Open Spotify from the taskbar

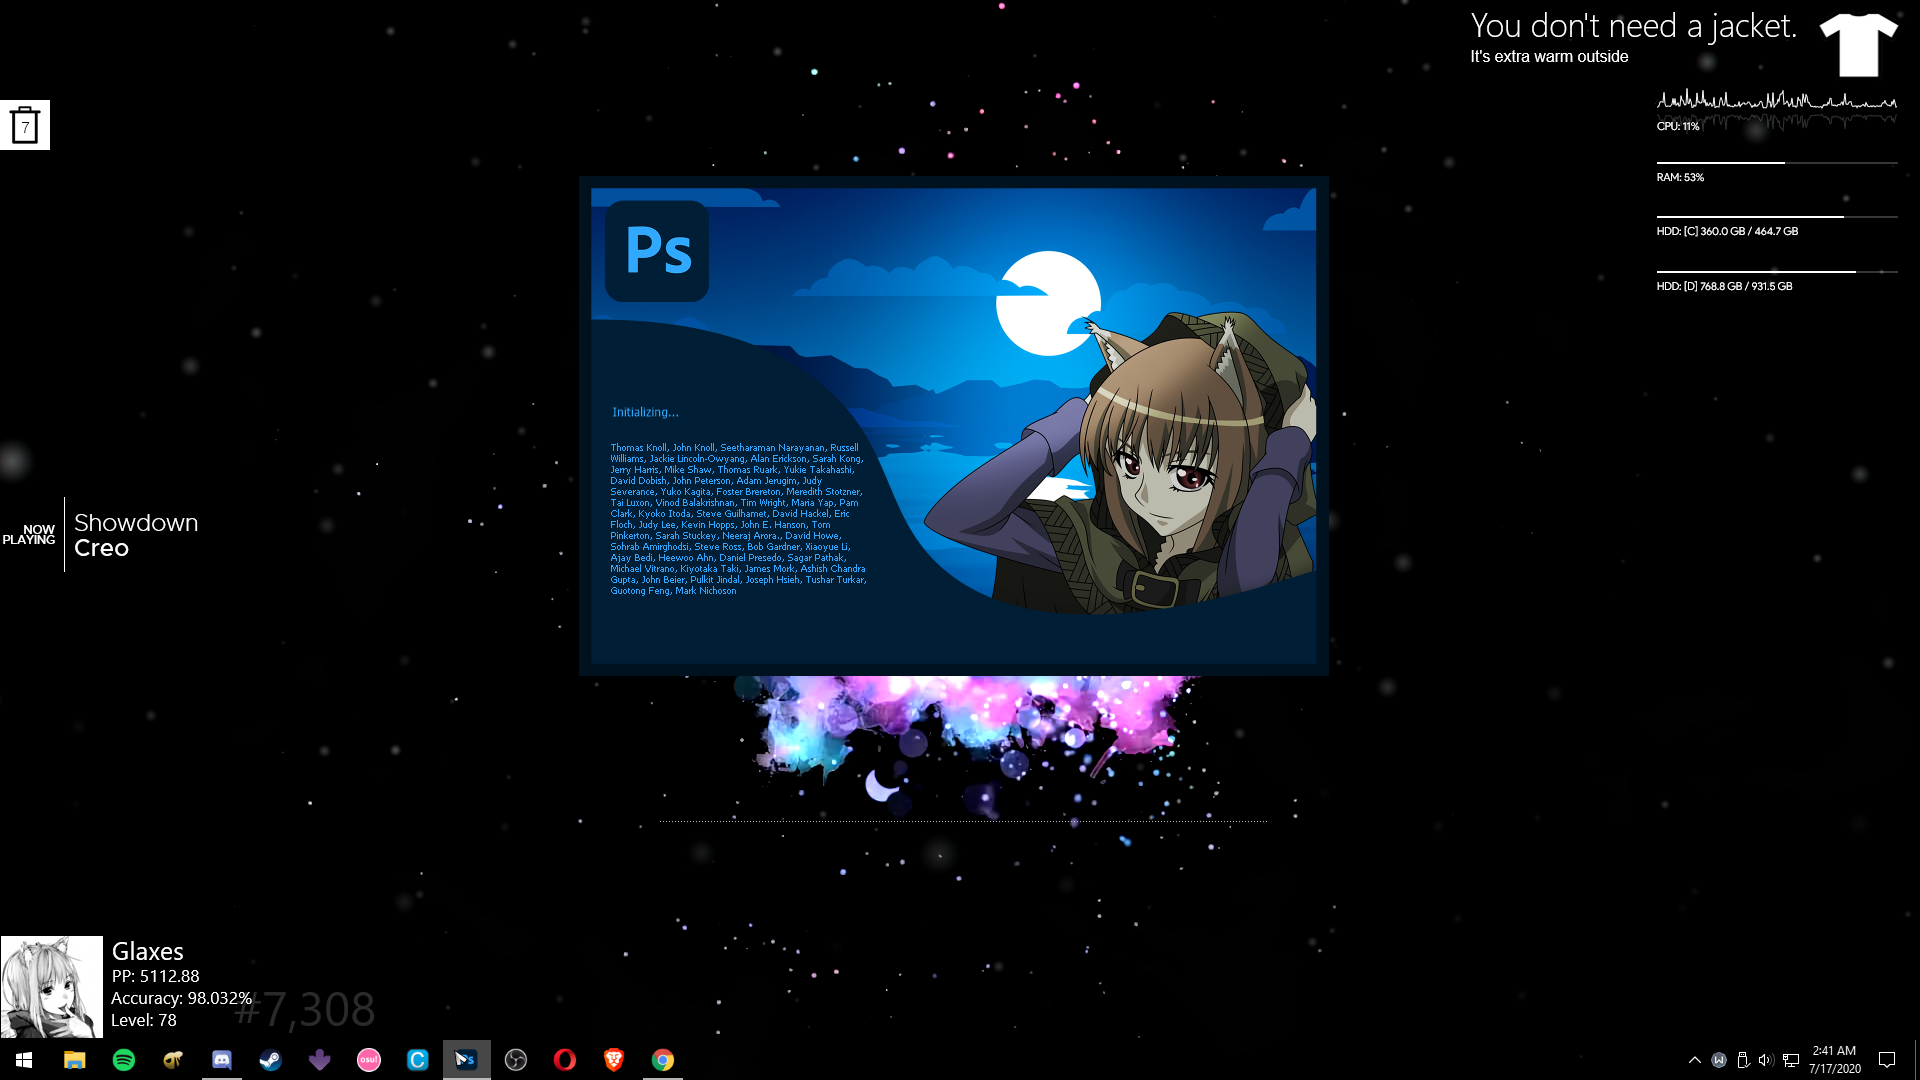pos(124,1060)
